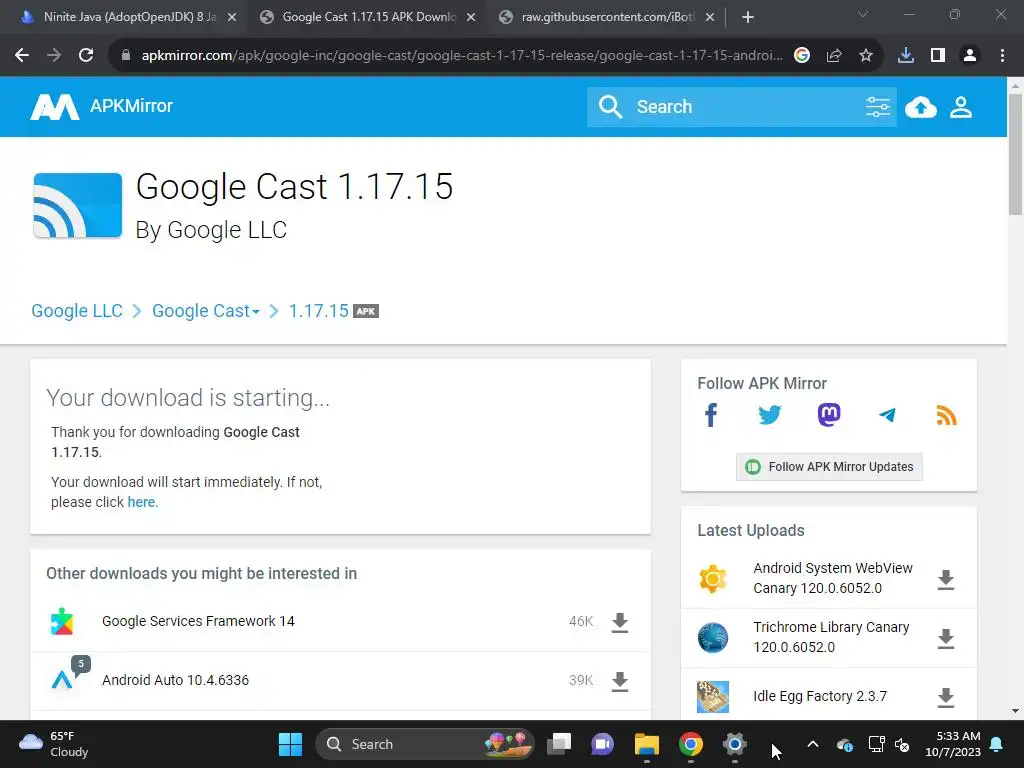Click the Chrome address bar URL
The height and width of the screenshot is (768, 1024).
tap(462, 56)
